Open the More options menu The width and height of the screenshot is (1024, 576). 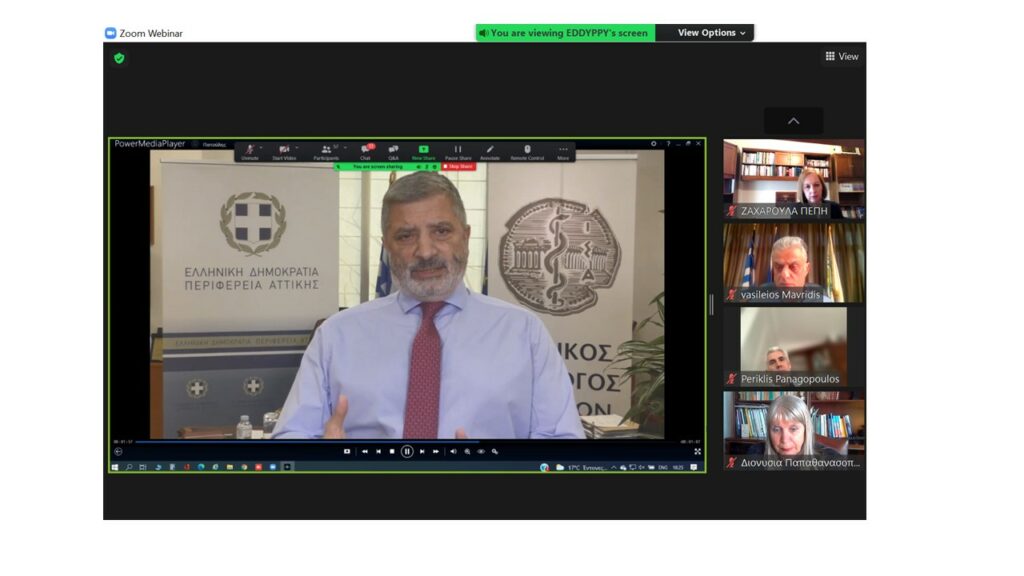click(x=563, y=150)
